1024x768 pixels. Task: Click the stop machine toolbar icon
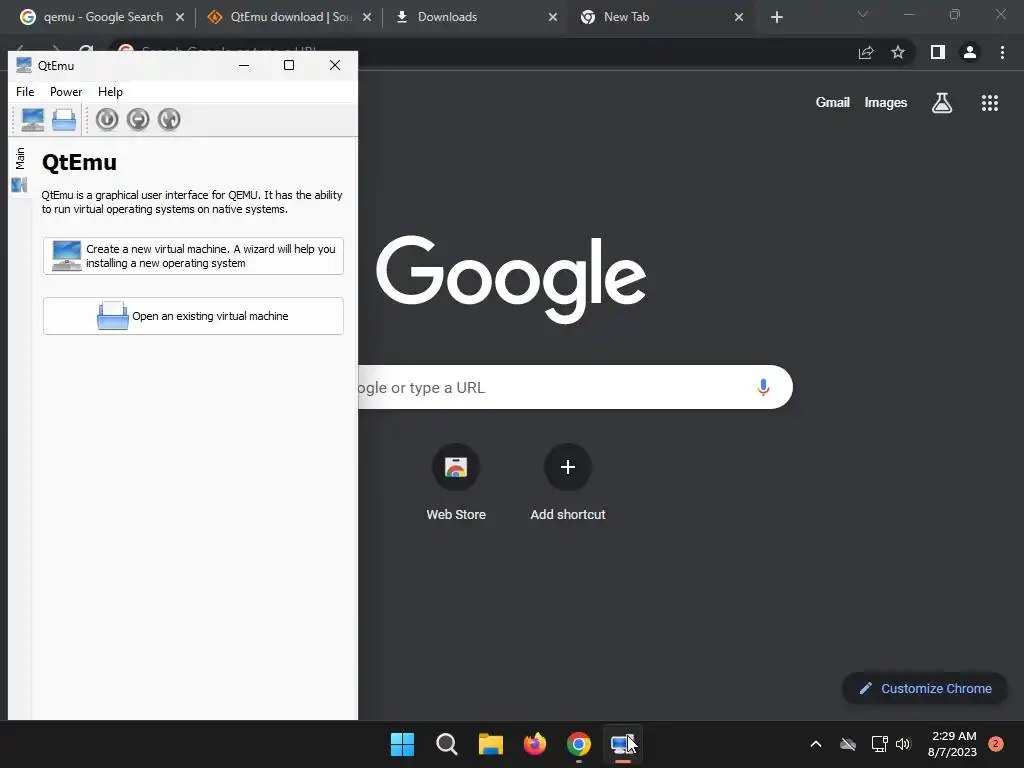pyautogui.click(x=138, y=120)
